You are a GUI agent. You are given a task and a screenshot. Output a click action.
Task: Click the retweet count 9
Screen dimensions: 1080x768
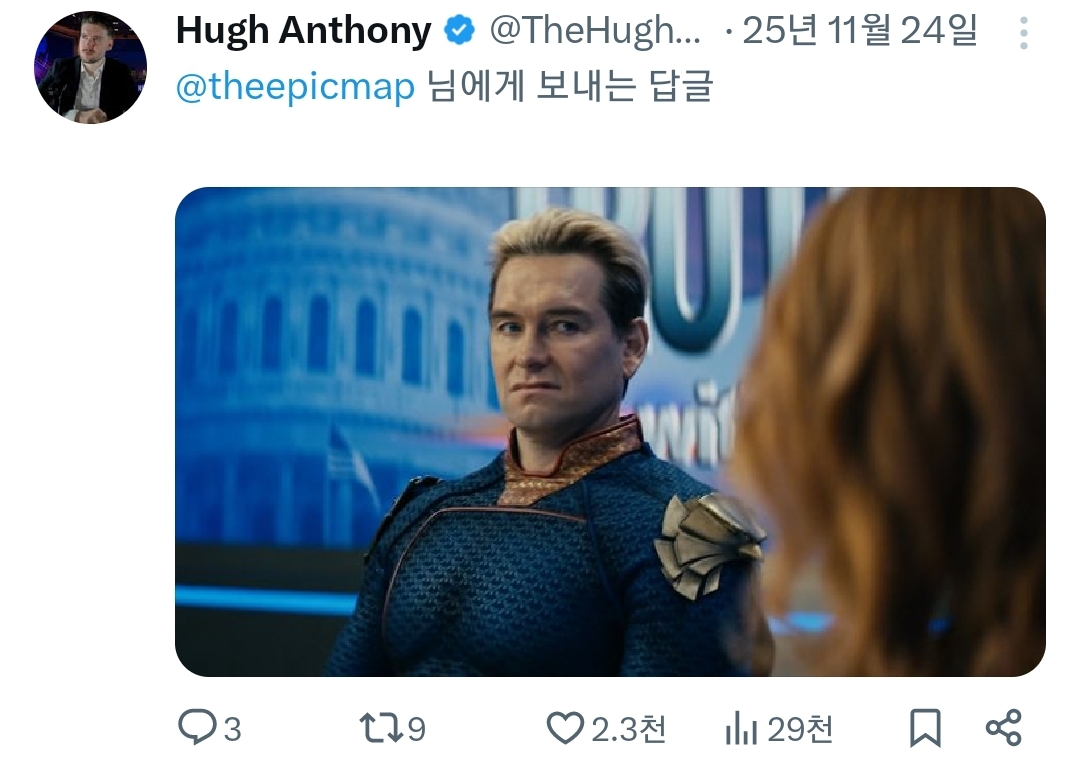416,730
